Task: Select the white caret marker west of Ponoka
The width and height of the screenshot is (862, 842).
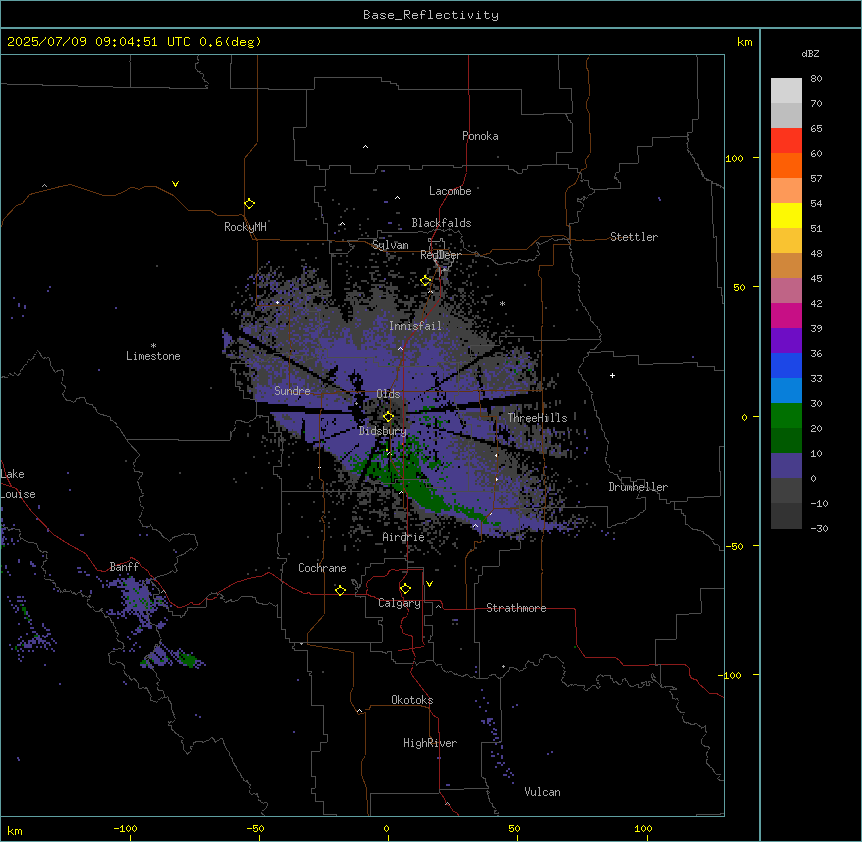Action: 365,147
